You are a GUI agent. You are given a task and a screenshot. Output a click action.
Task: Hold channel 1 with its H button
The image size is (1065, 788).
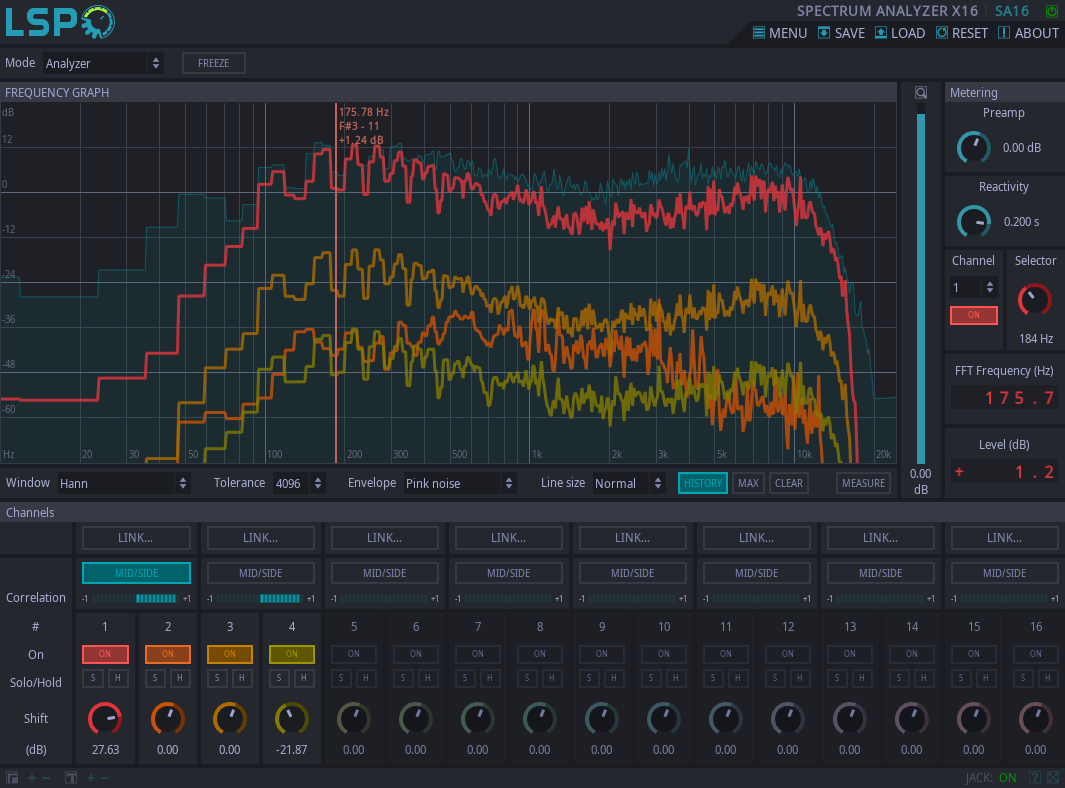click(x=118, y=678)
